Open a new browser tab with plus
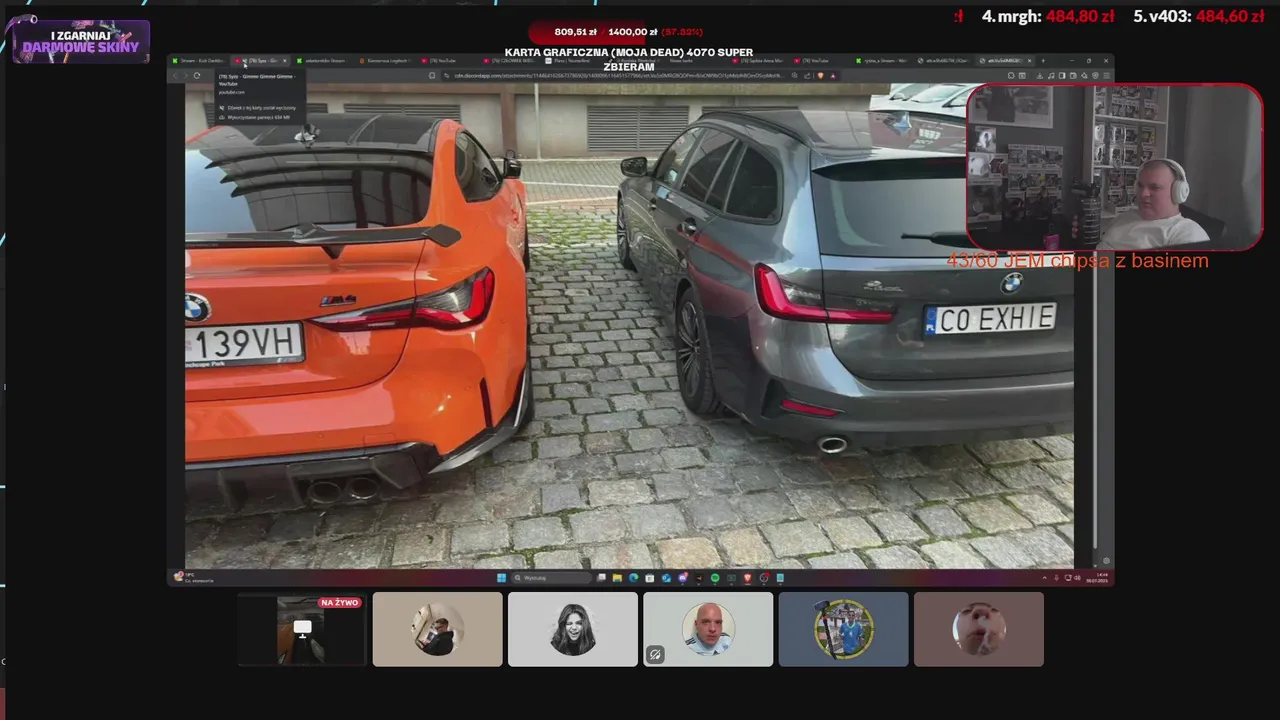This screenshot has width=1280, height=720. 1044,61
